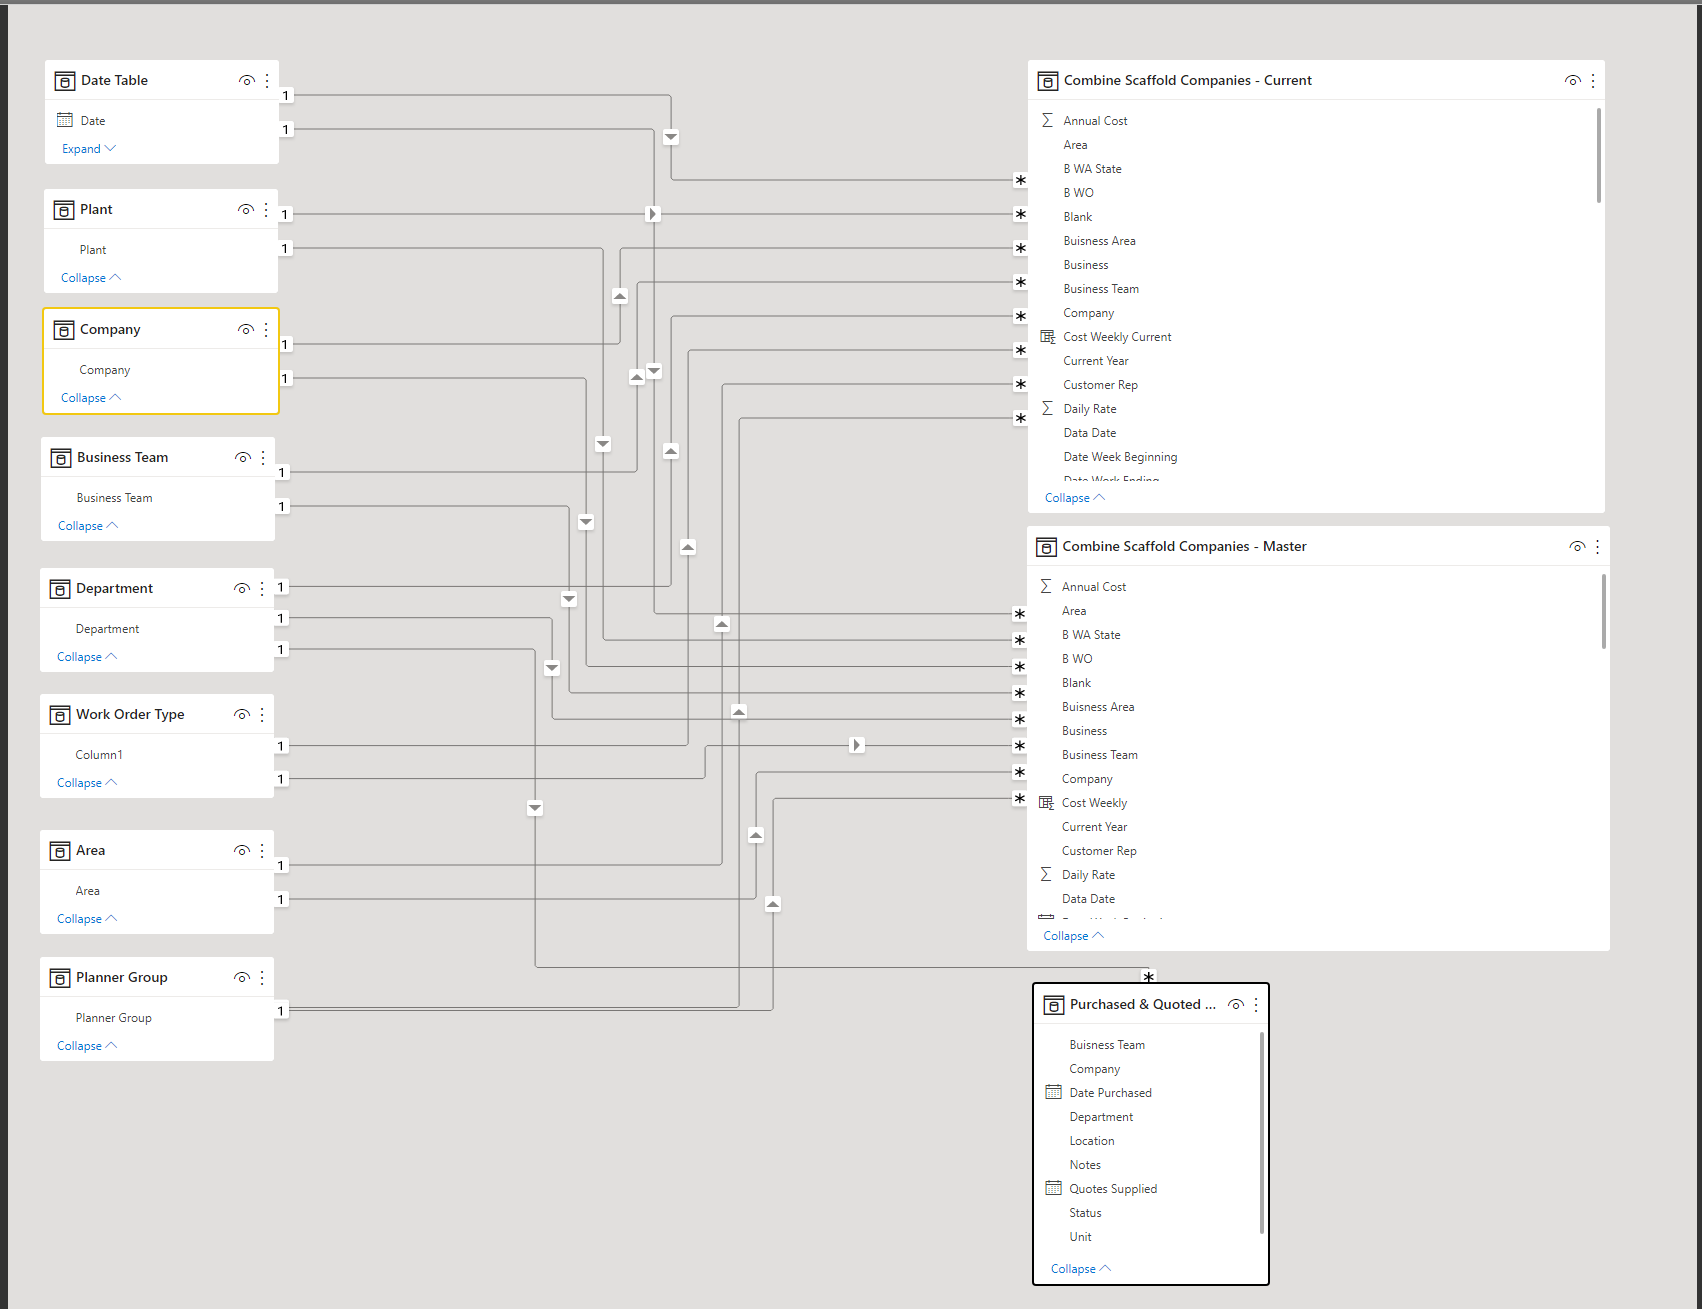Toggle visibility eye of Plant table

245,209
